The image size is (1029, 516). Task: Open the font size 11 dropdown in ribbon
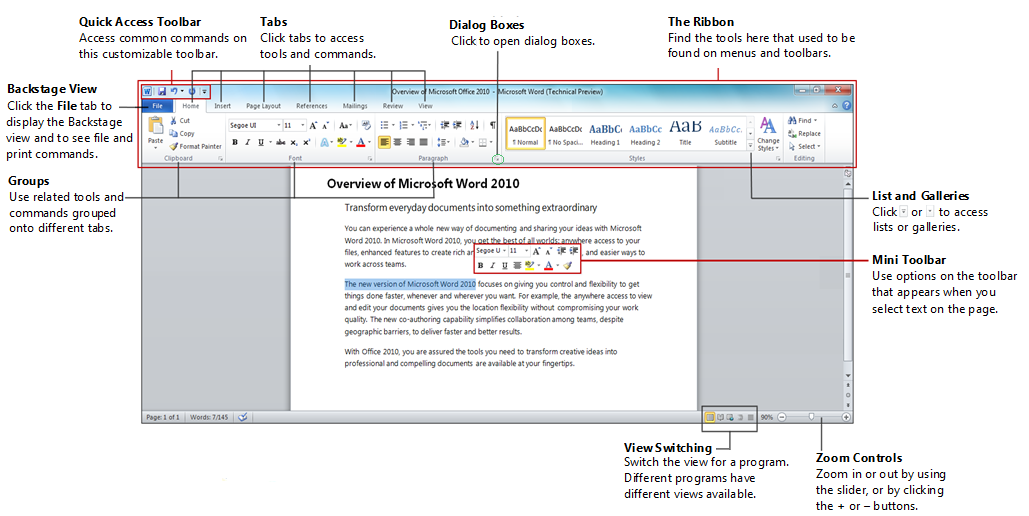click(x=303, y=125)
